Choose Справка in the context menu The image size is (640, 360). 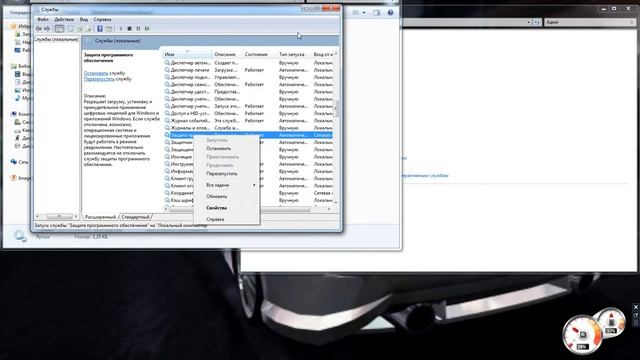[x=227, y=219]
